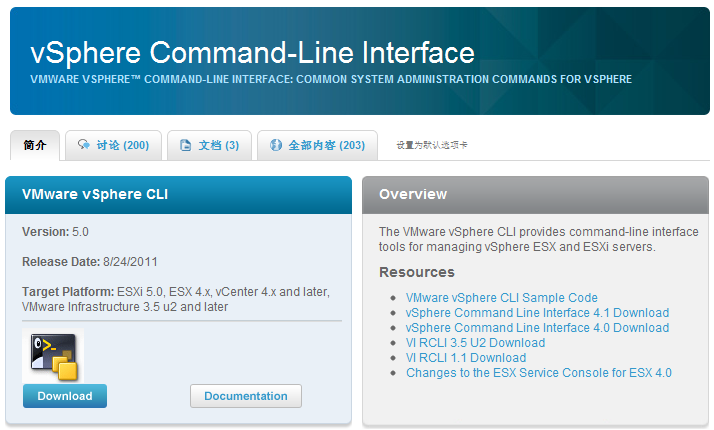Click VI RCLI 1.1 Download link

click(x=465, y=358)
